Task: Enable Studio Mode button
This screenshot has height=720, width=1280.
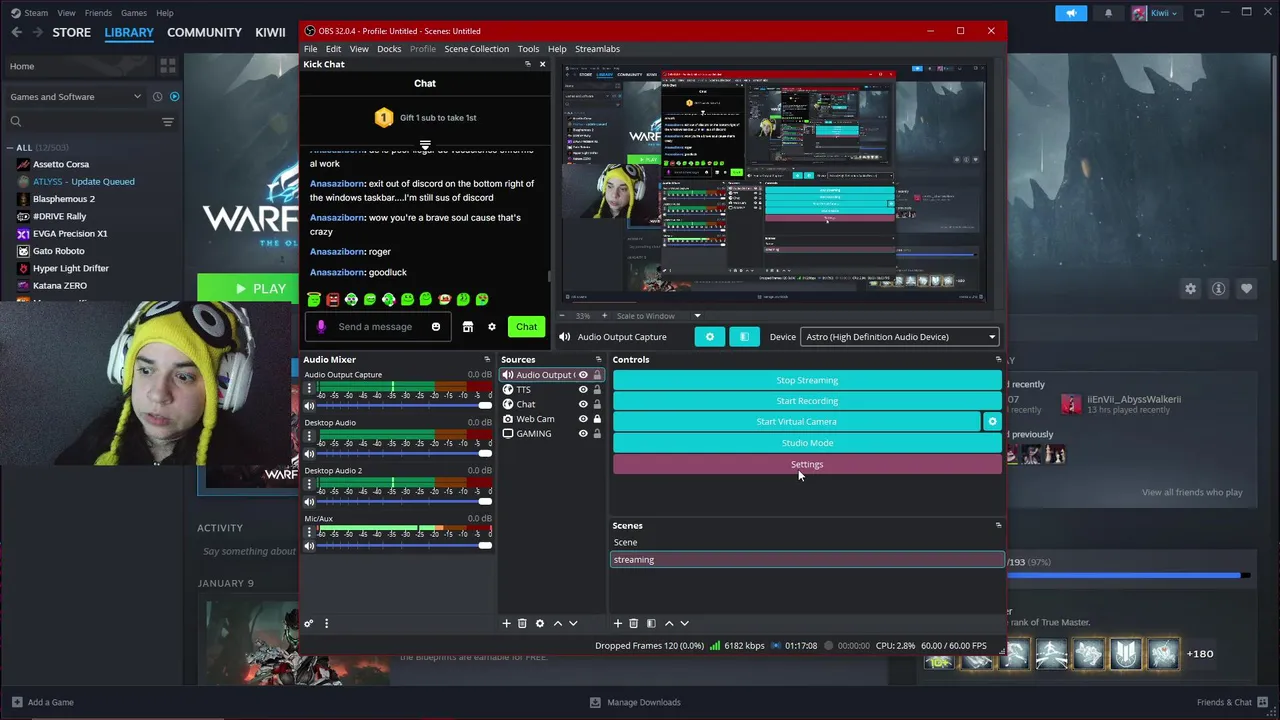Action: (807, 443)
